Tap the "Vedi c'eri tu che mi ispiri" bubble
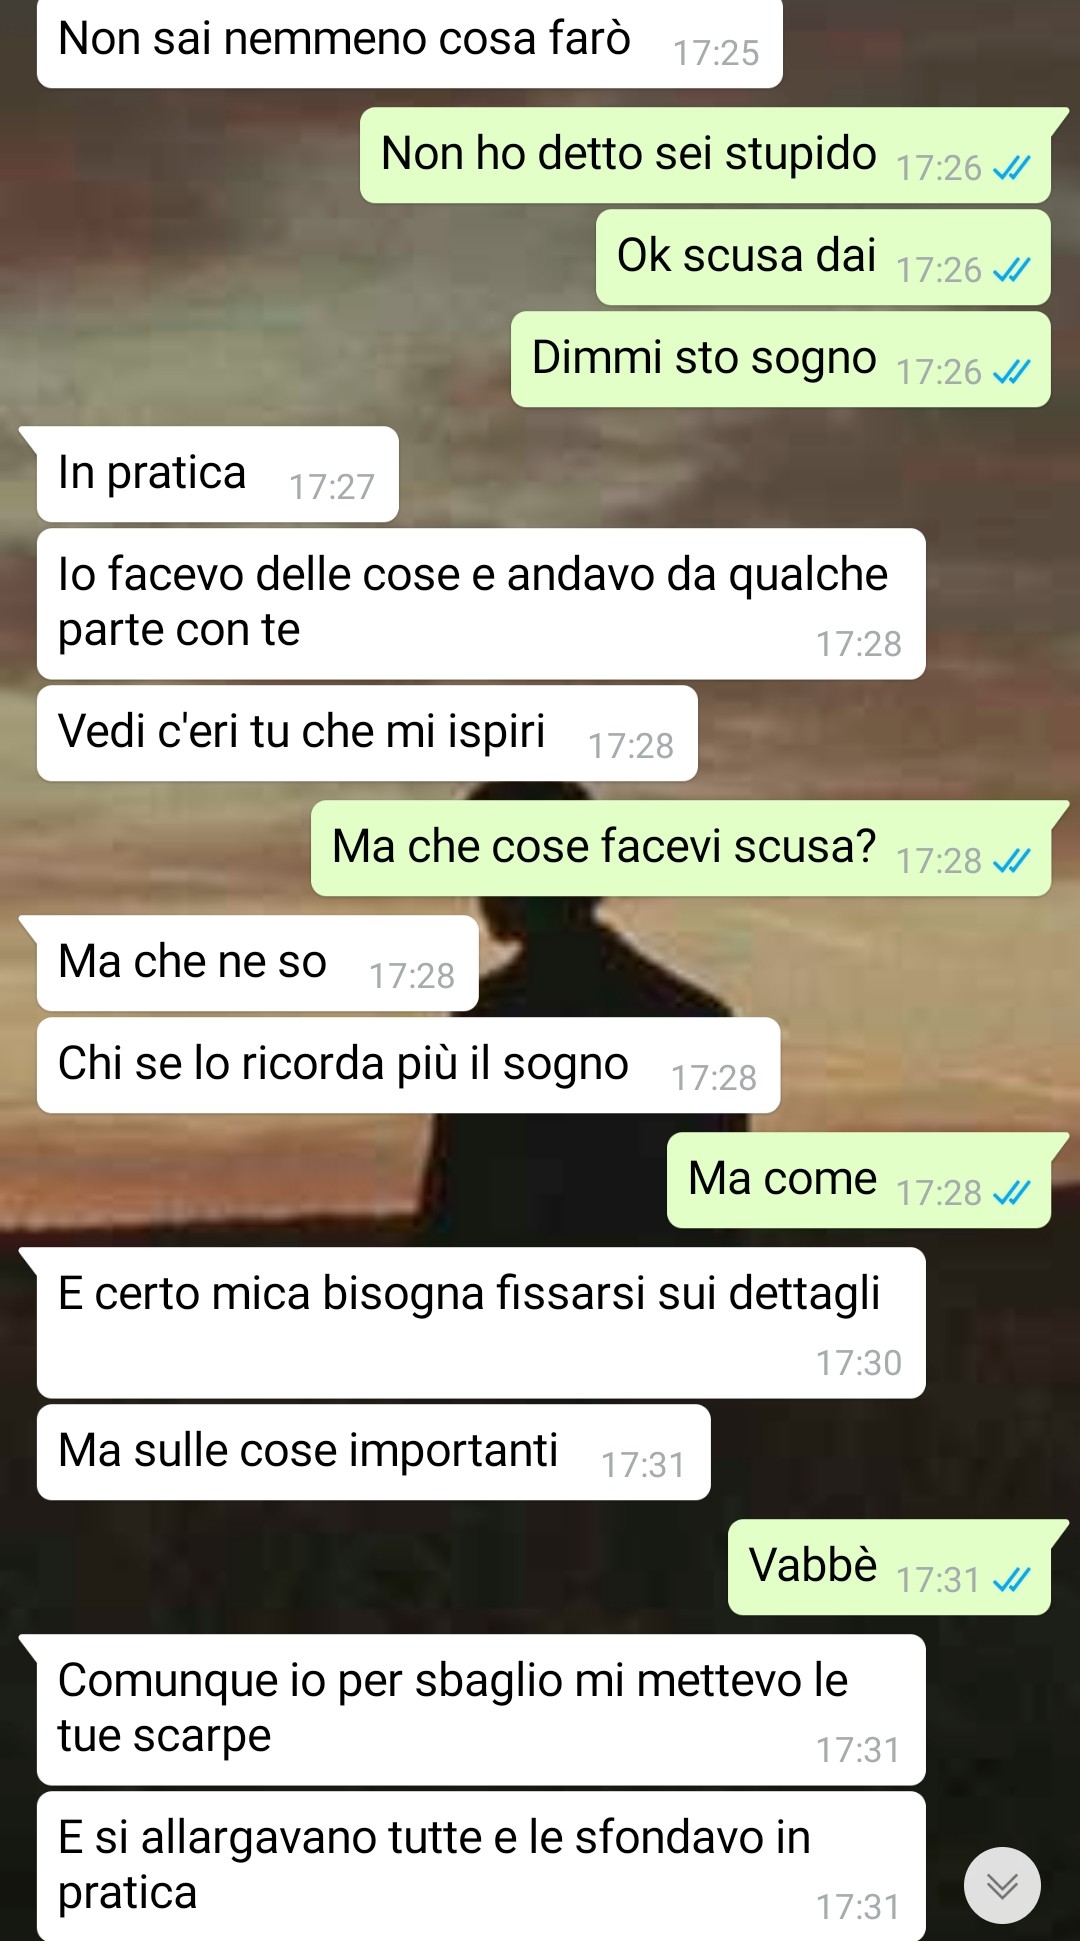 (x=367, y=733)
